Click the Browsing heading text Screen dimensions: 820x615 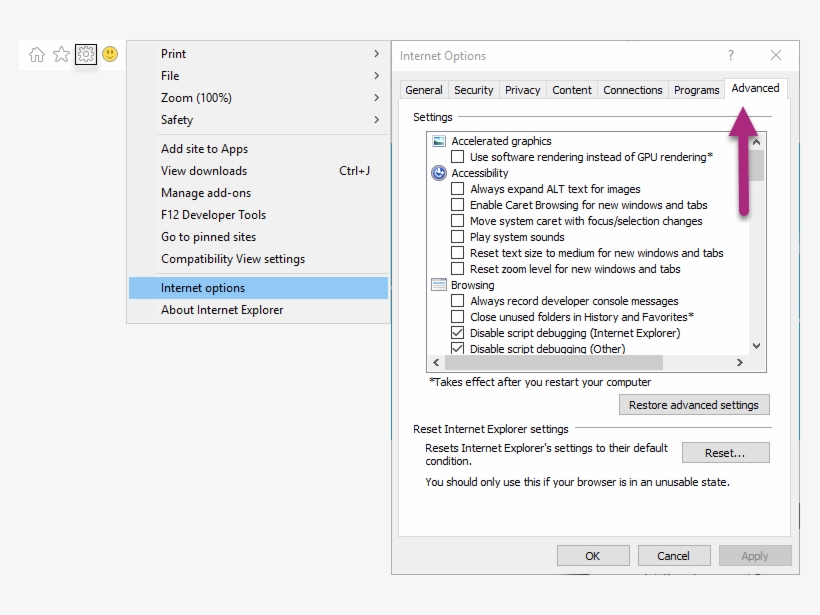[x=473, y=284]
